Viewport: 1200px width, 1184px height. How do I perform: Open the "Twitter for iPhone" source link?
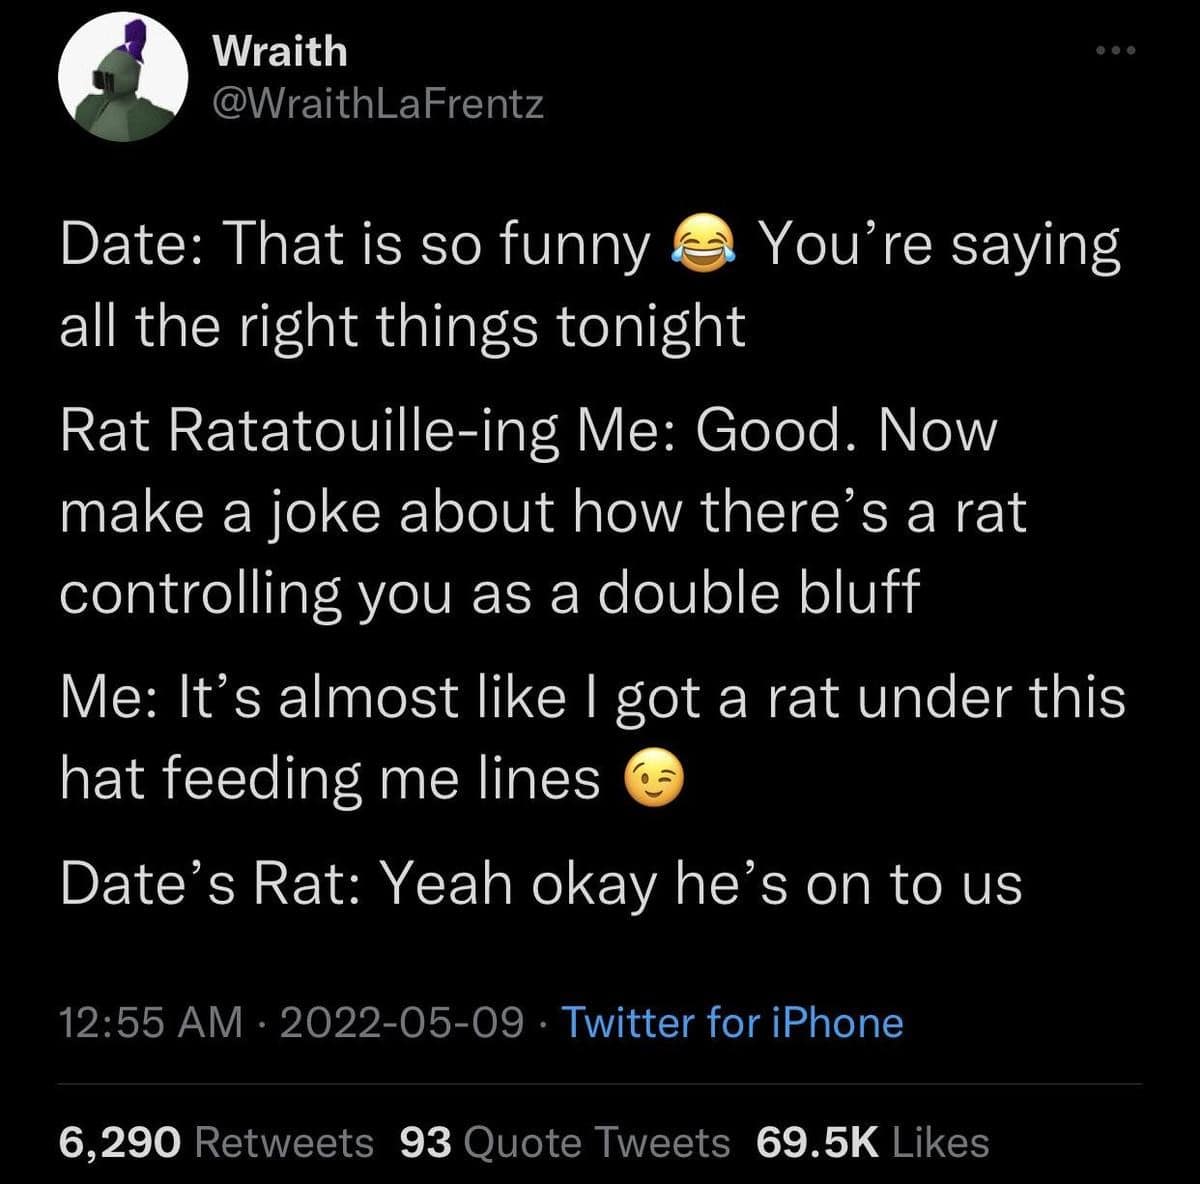(x=733, y=1022)
